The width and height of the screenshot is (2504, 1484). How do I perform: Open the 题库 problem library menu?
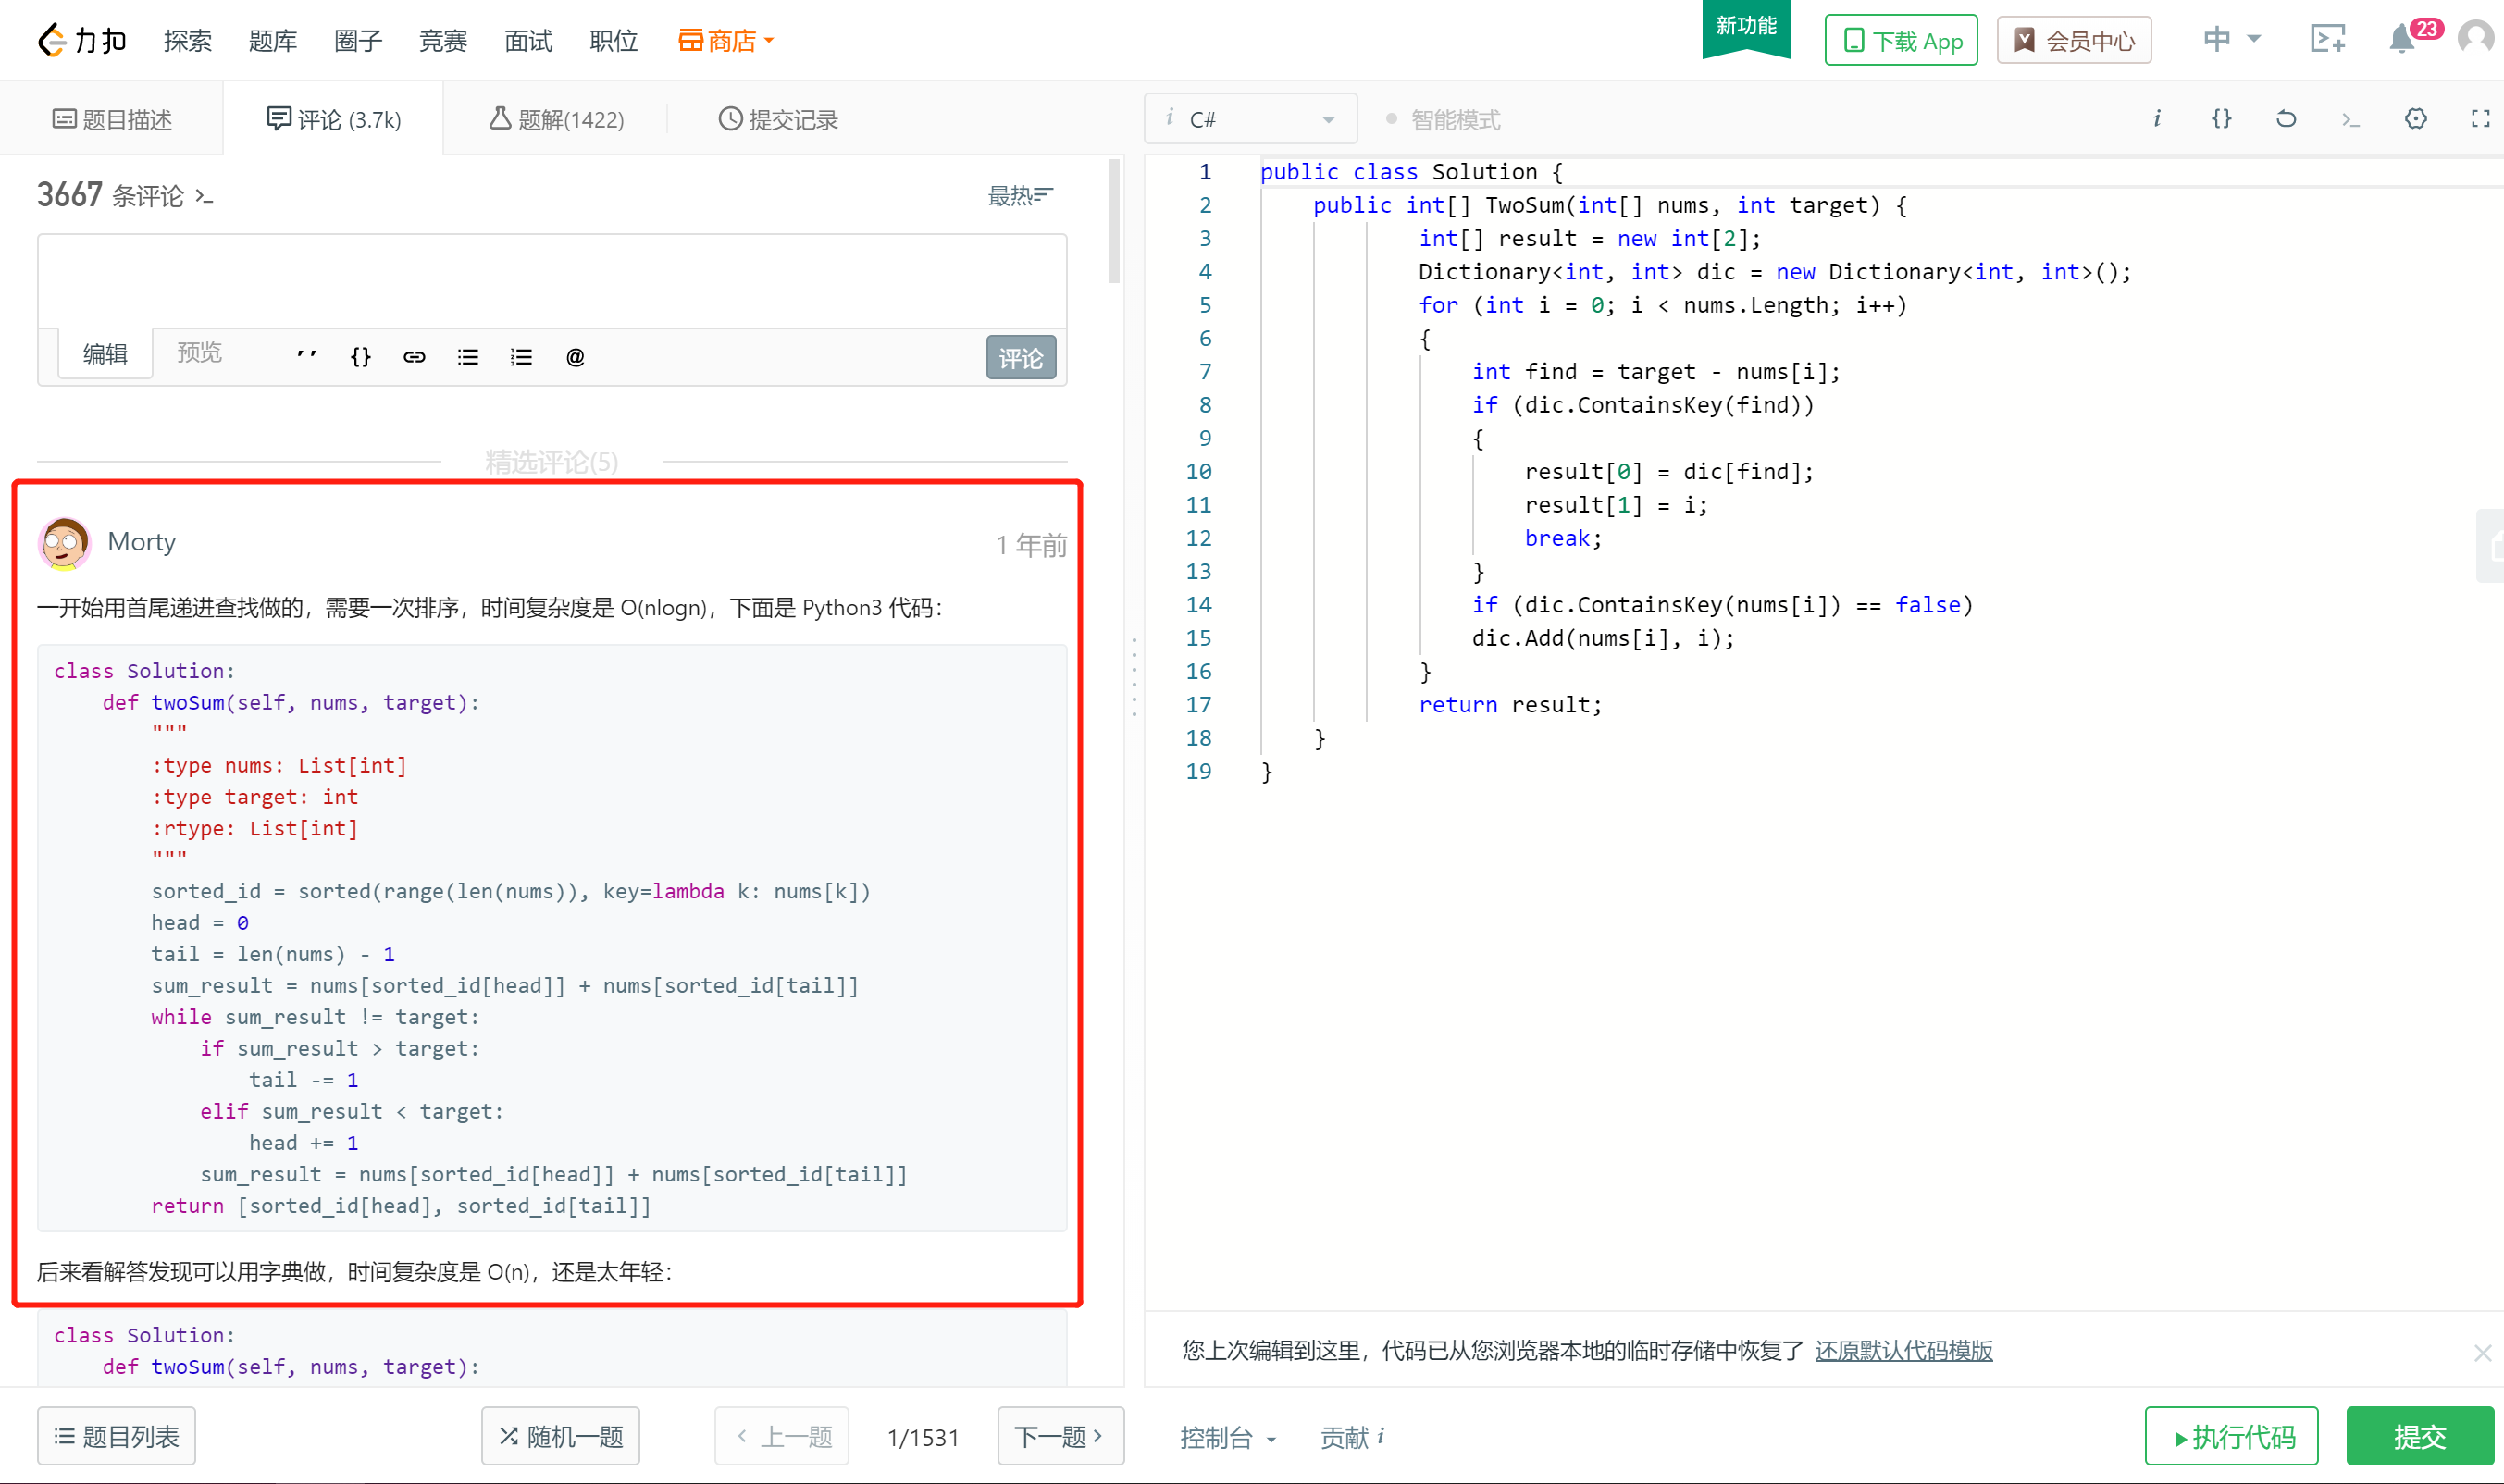pos(272,41)
